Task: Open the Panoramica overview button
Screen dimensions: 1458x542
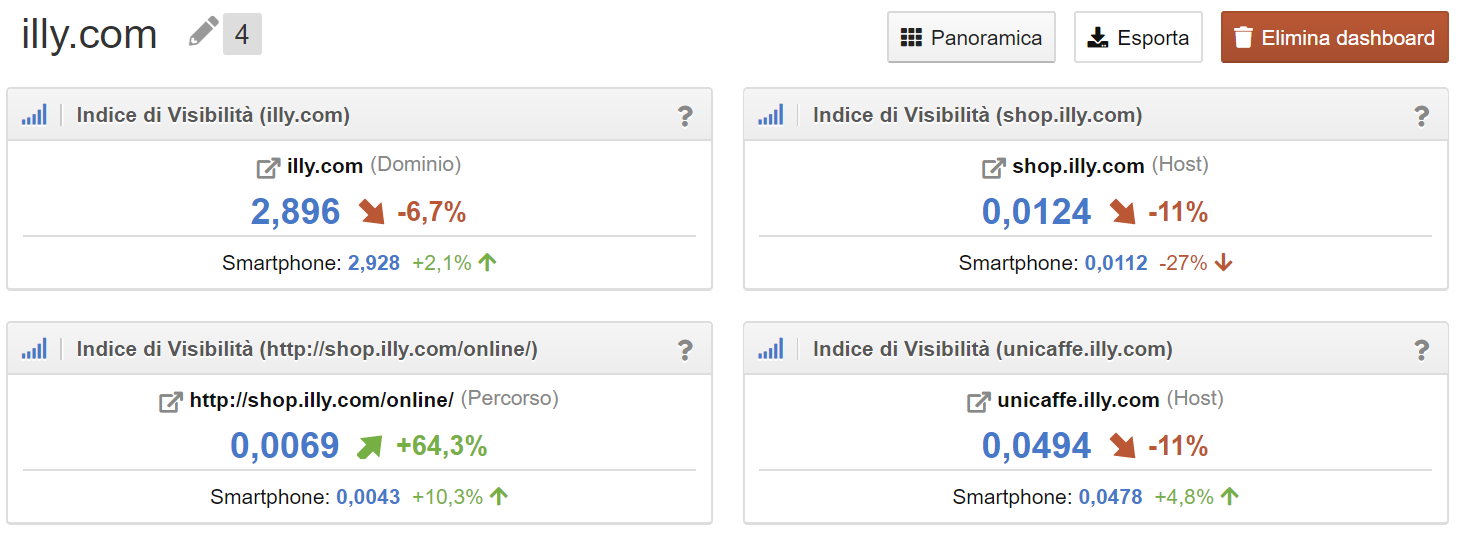Action: (x=971, y=38)
